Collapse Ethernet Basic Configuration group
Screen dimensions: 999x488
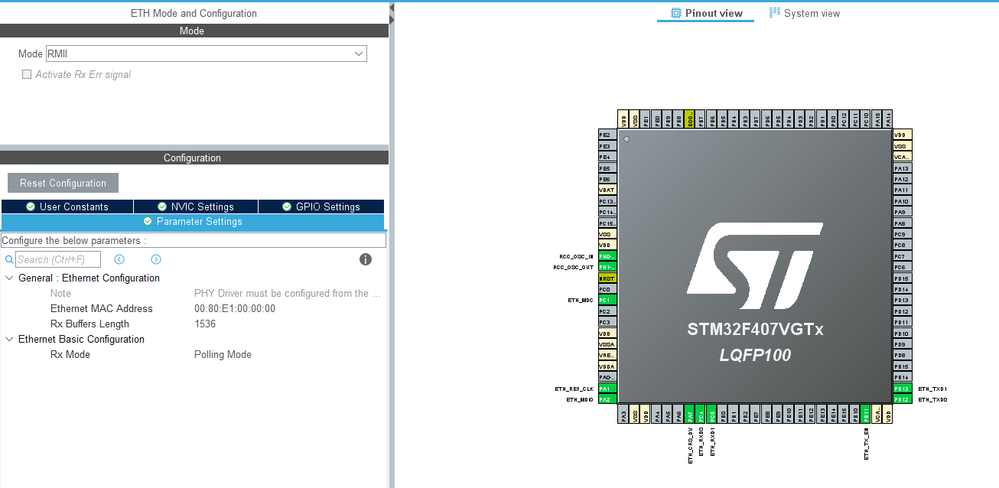pos(9,340)
